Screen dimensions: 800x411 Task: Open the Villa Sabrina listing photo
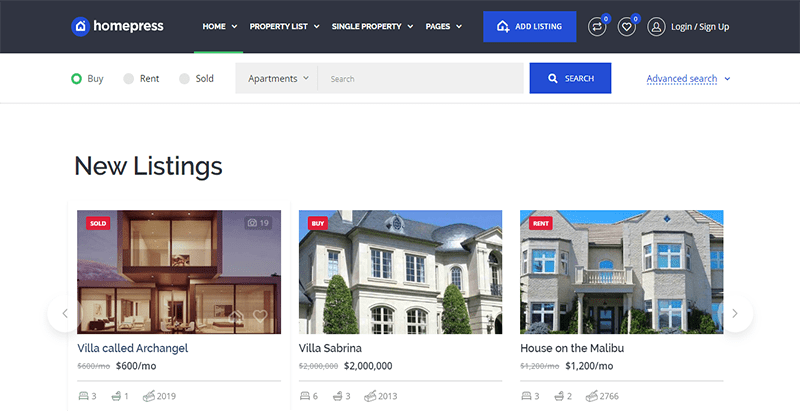click(x=401, y=272)
